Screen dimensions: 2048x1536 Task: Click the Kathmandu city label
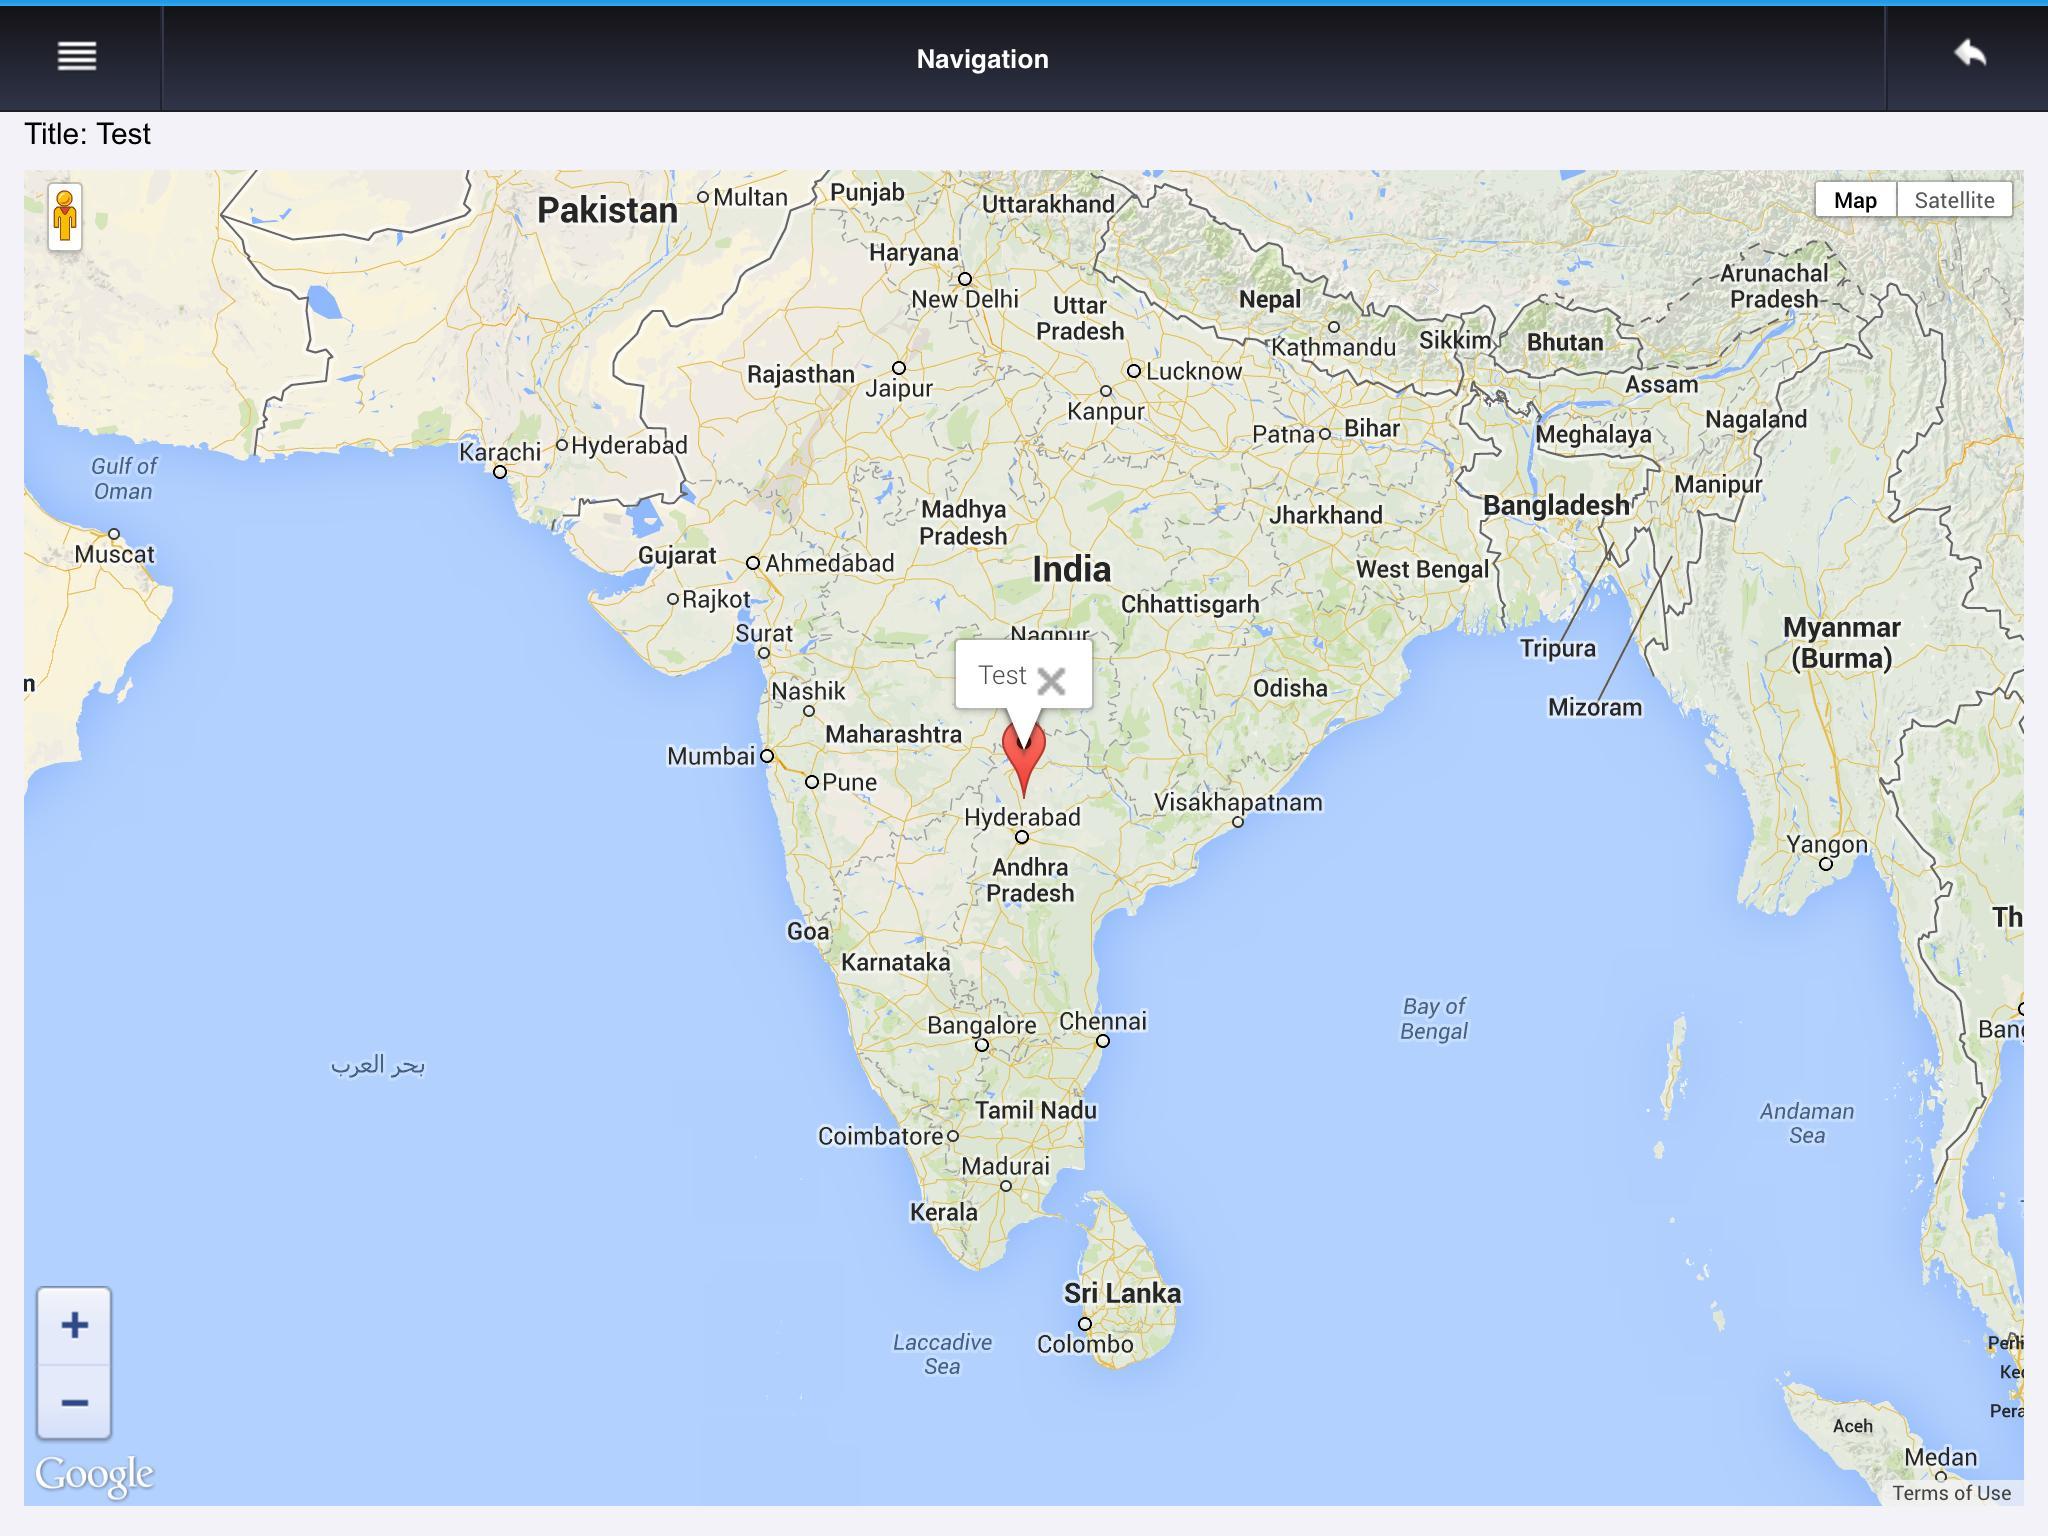tap(1333, 347)
